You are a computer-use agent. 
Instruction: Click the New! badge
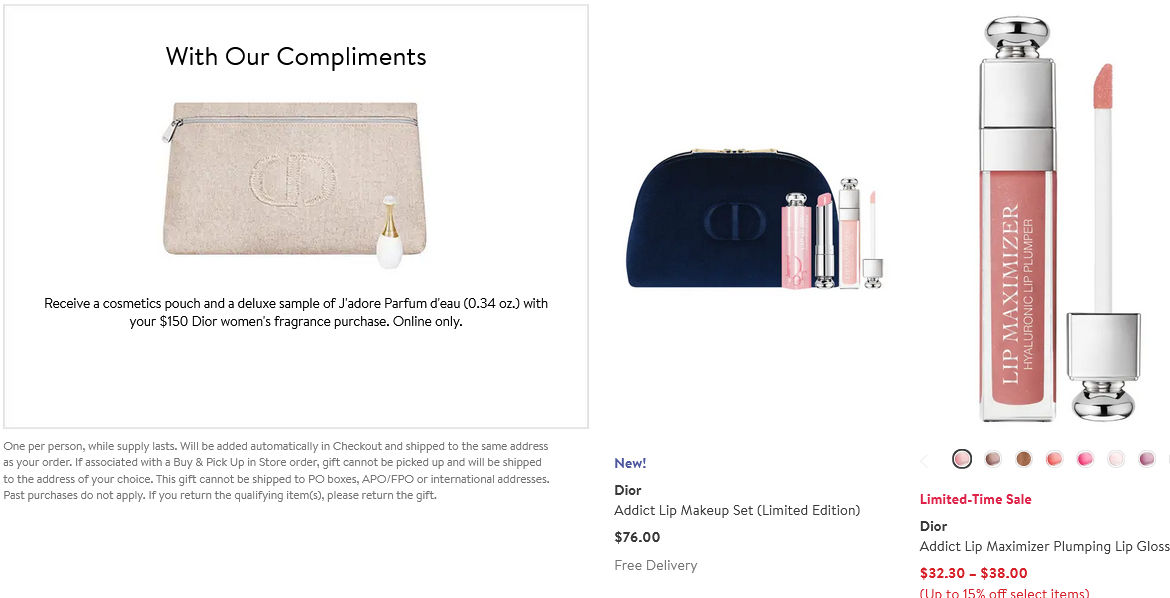tap(630, 463)
